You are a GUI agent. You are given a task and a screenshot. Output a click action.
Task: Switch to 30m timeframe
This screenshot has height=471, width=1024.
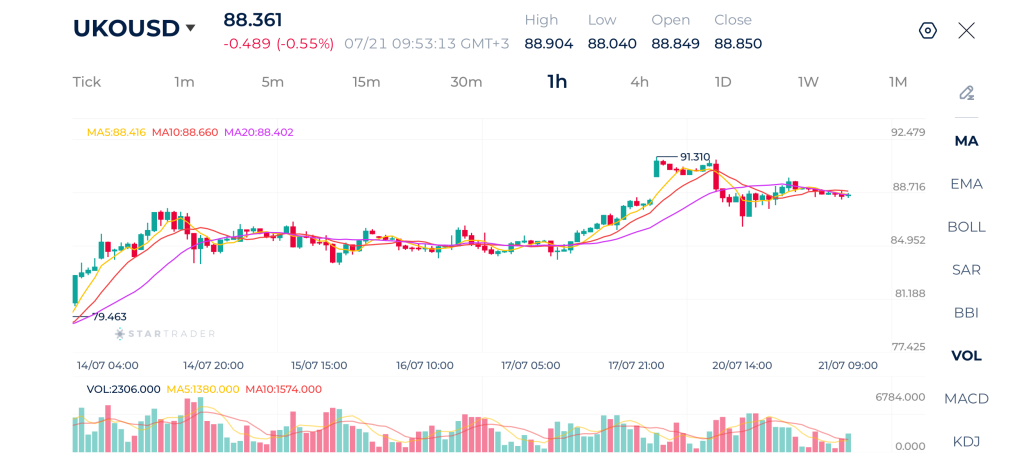click(x=466, y=82)
